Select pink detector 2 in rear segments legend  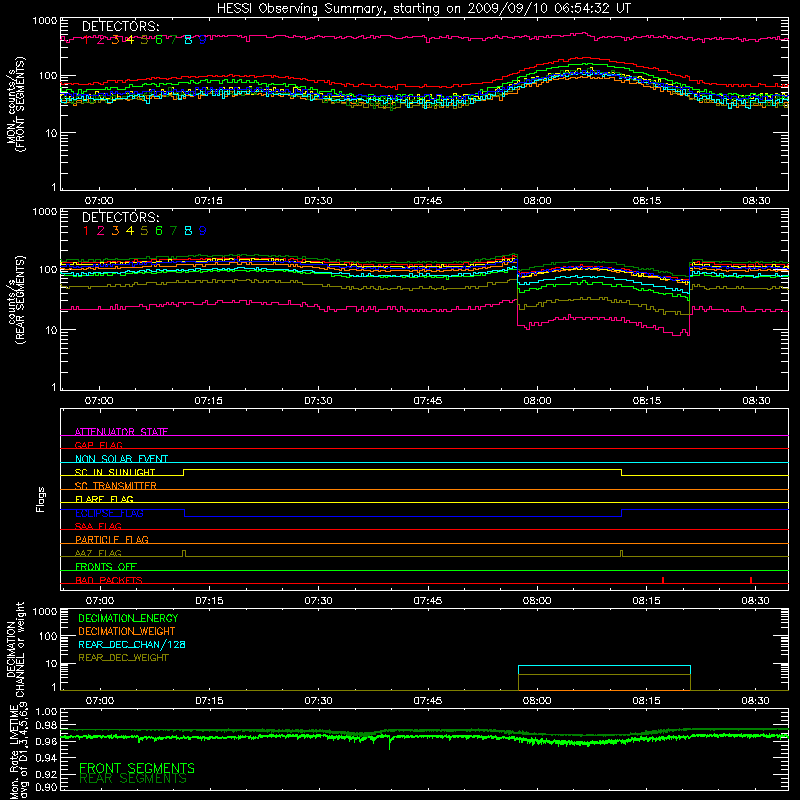[101, 231]
